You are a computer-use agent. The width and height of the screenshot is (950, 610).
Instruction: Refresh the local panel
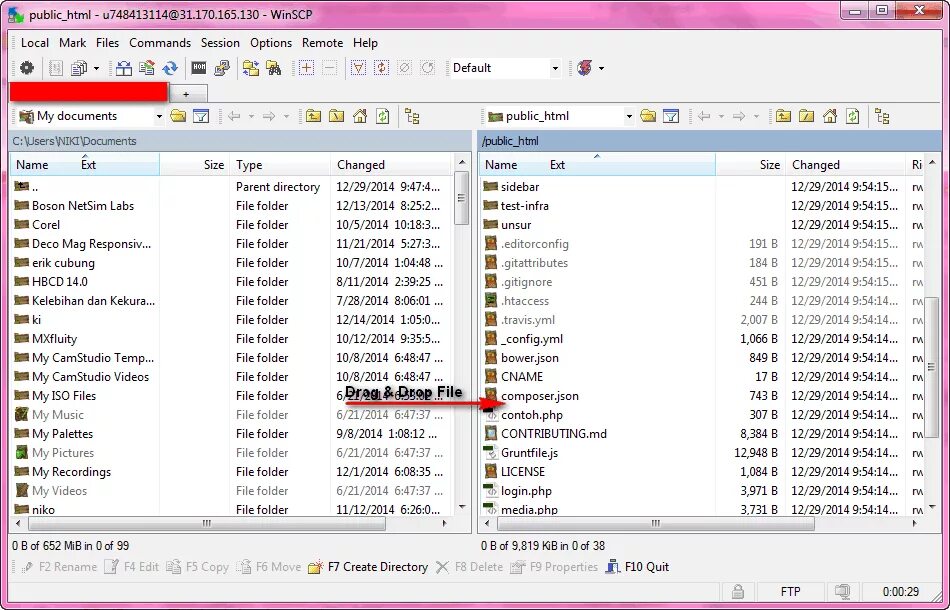pos(383,116)
